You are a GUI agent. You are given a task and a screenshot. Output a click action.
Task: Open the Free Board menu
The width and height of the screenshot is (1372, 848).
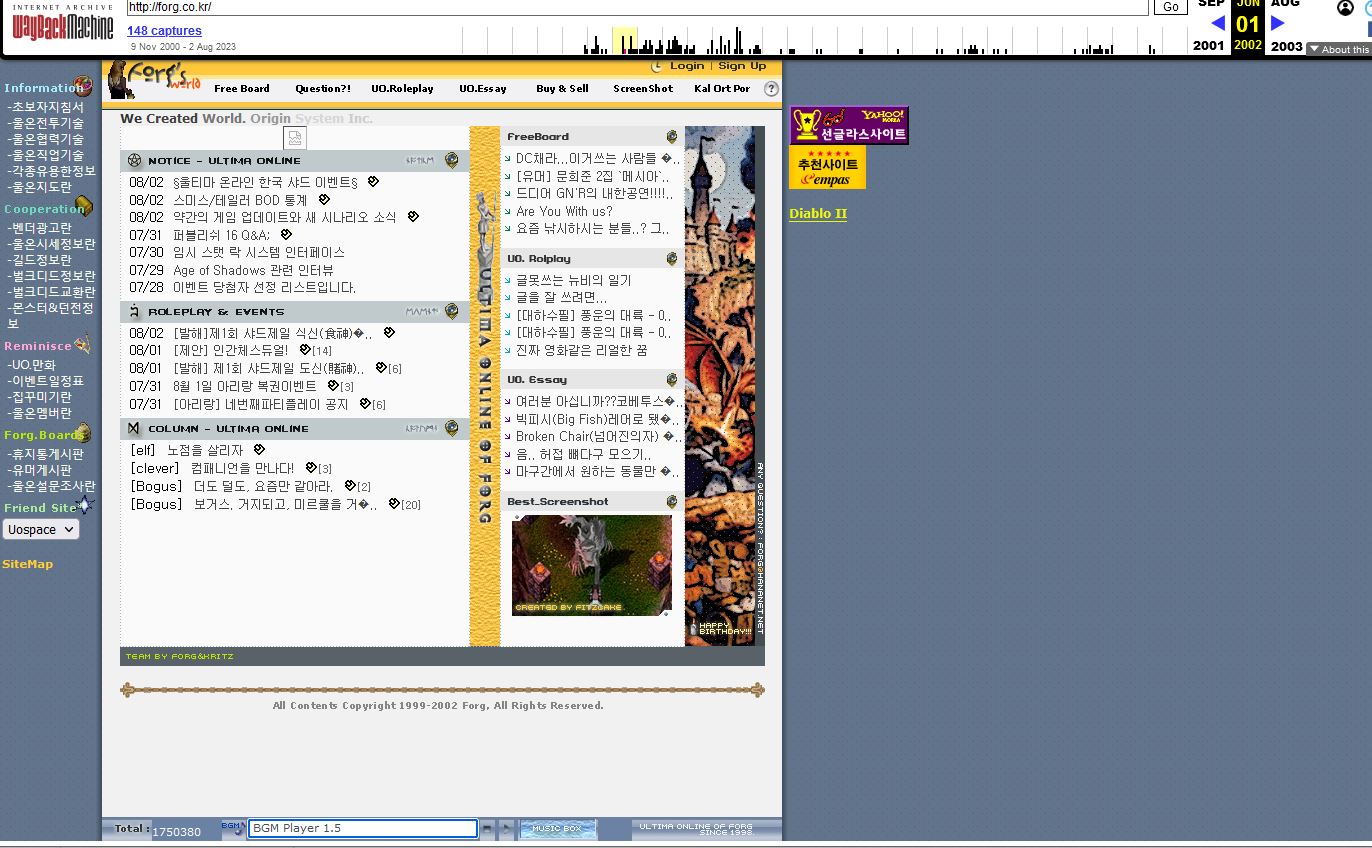coord(242,88)
